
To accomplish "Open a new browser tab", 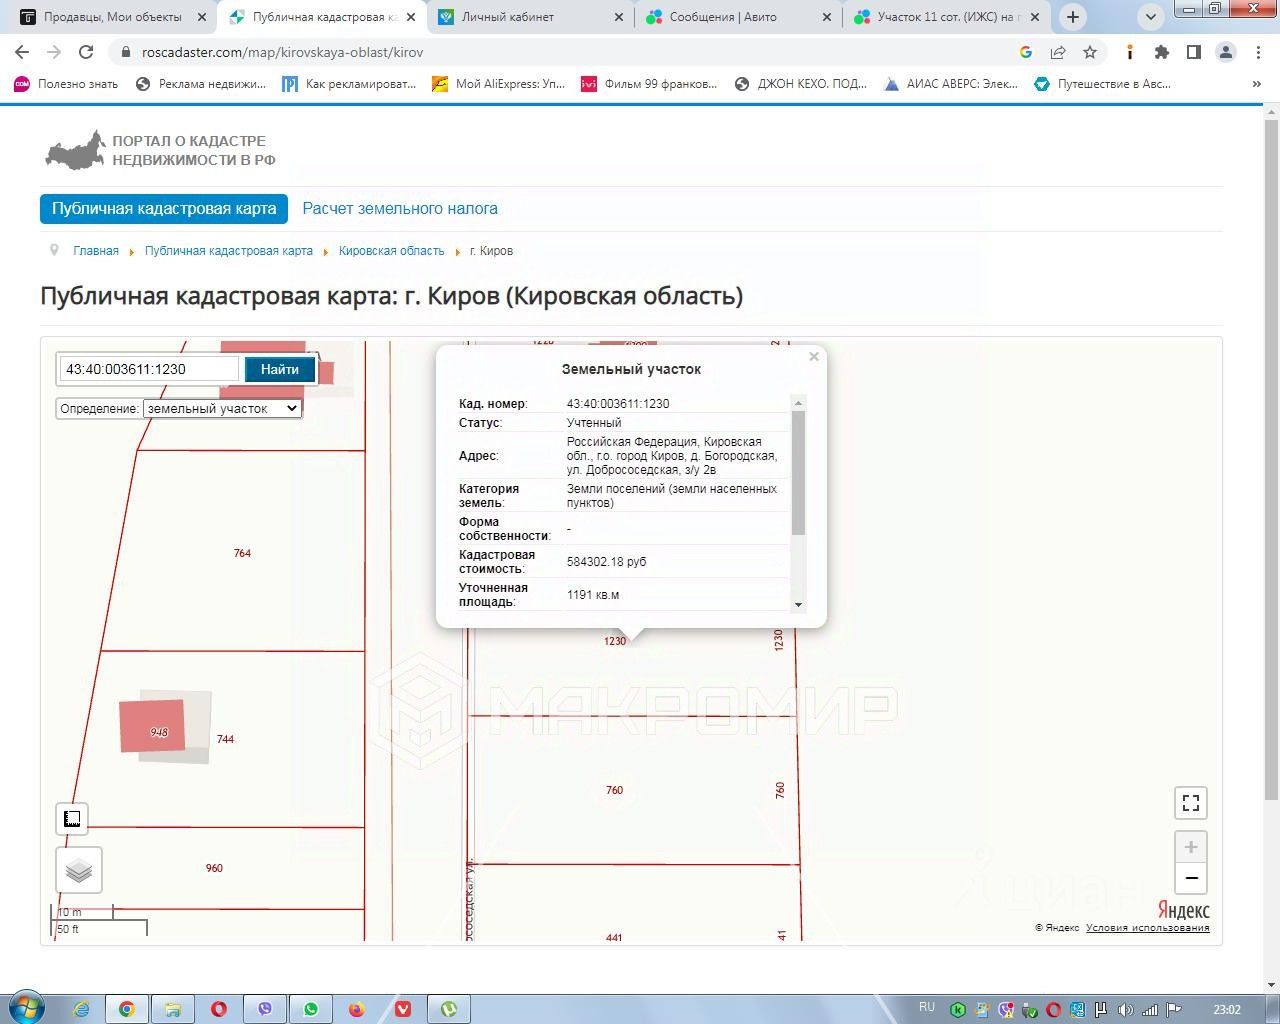I will pyautogui.click(x=1073, y=17).
